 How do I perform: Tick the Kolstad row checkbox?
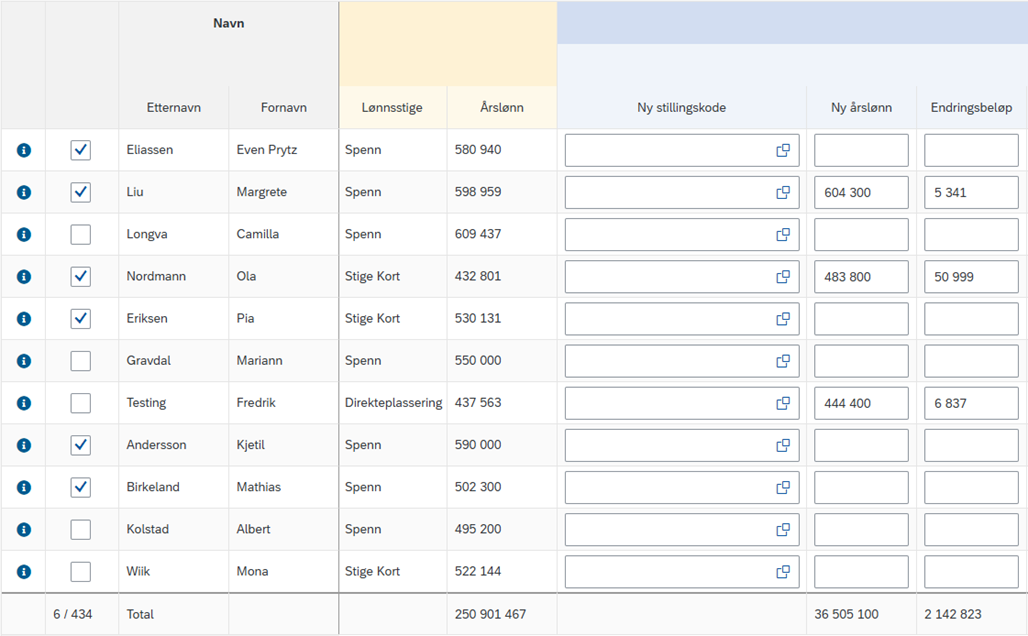(81, 529)
